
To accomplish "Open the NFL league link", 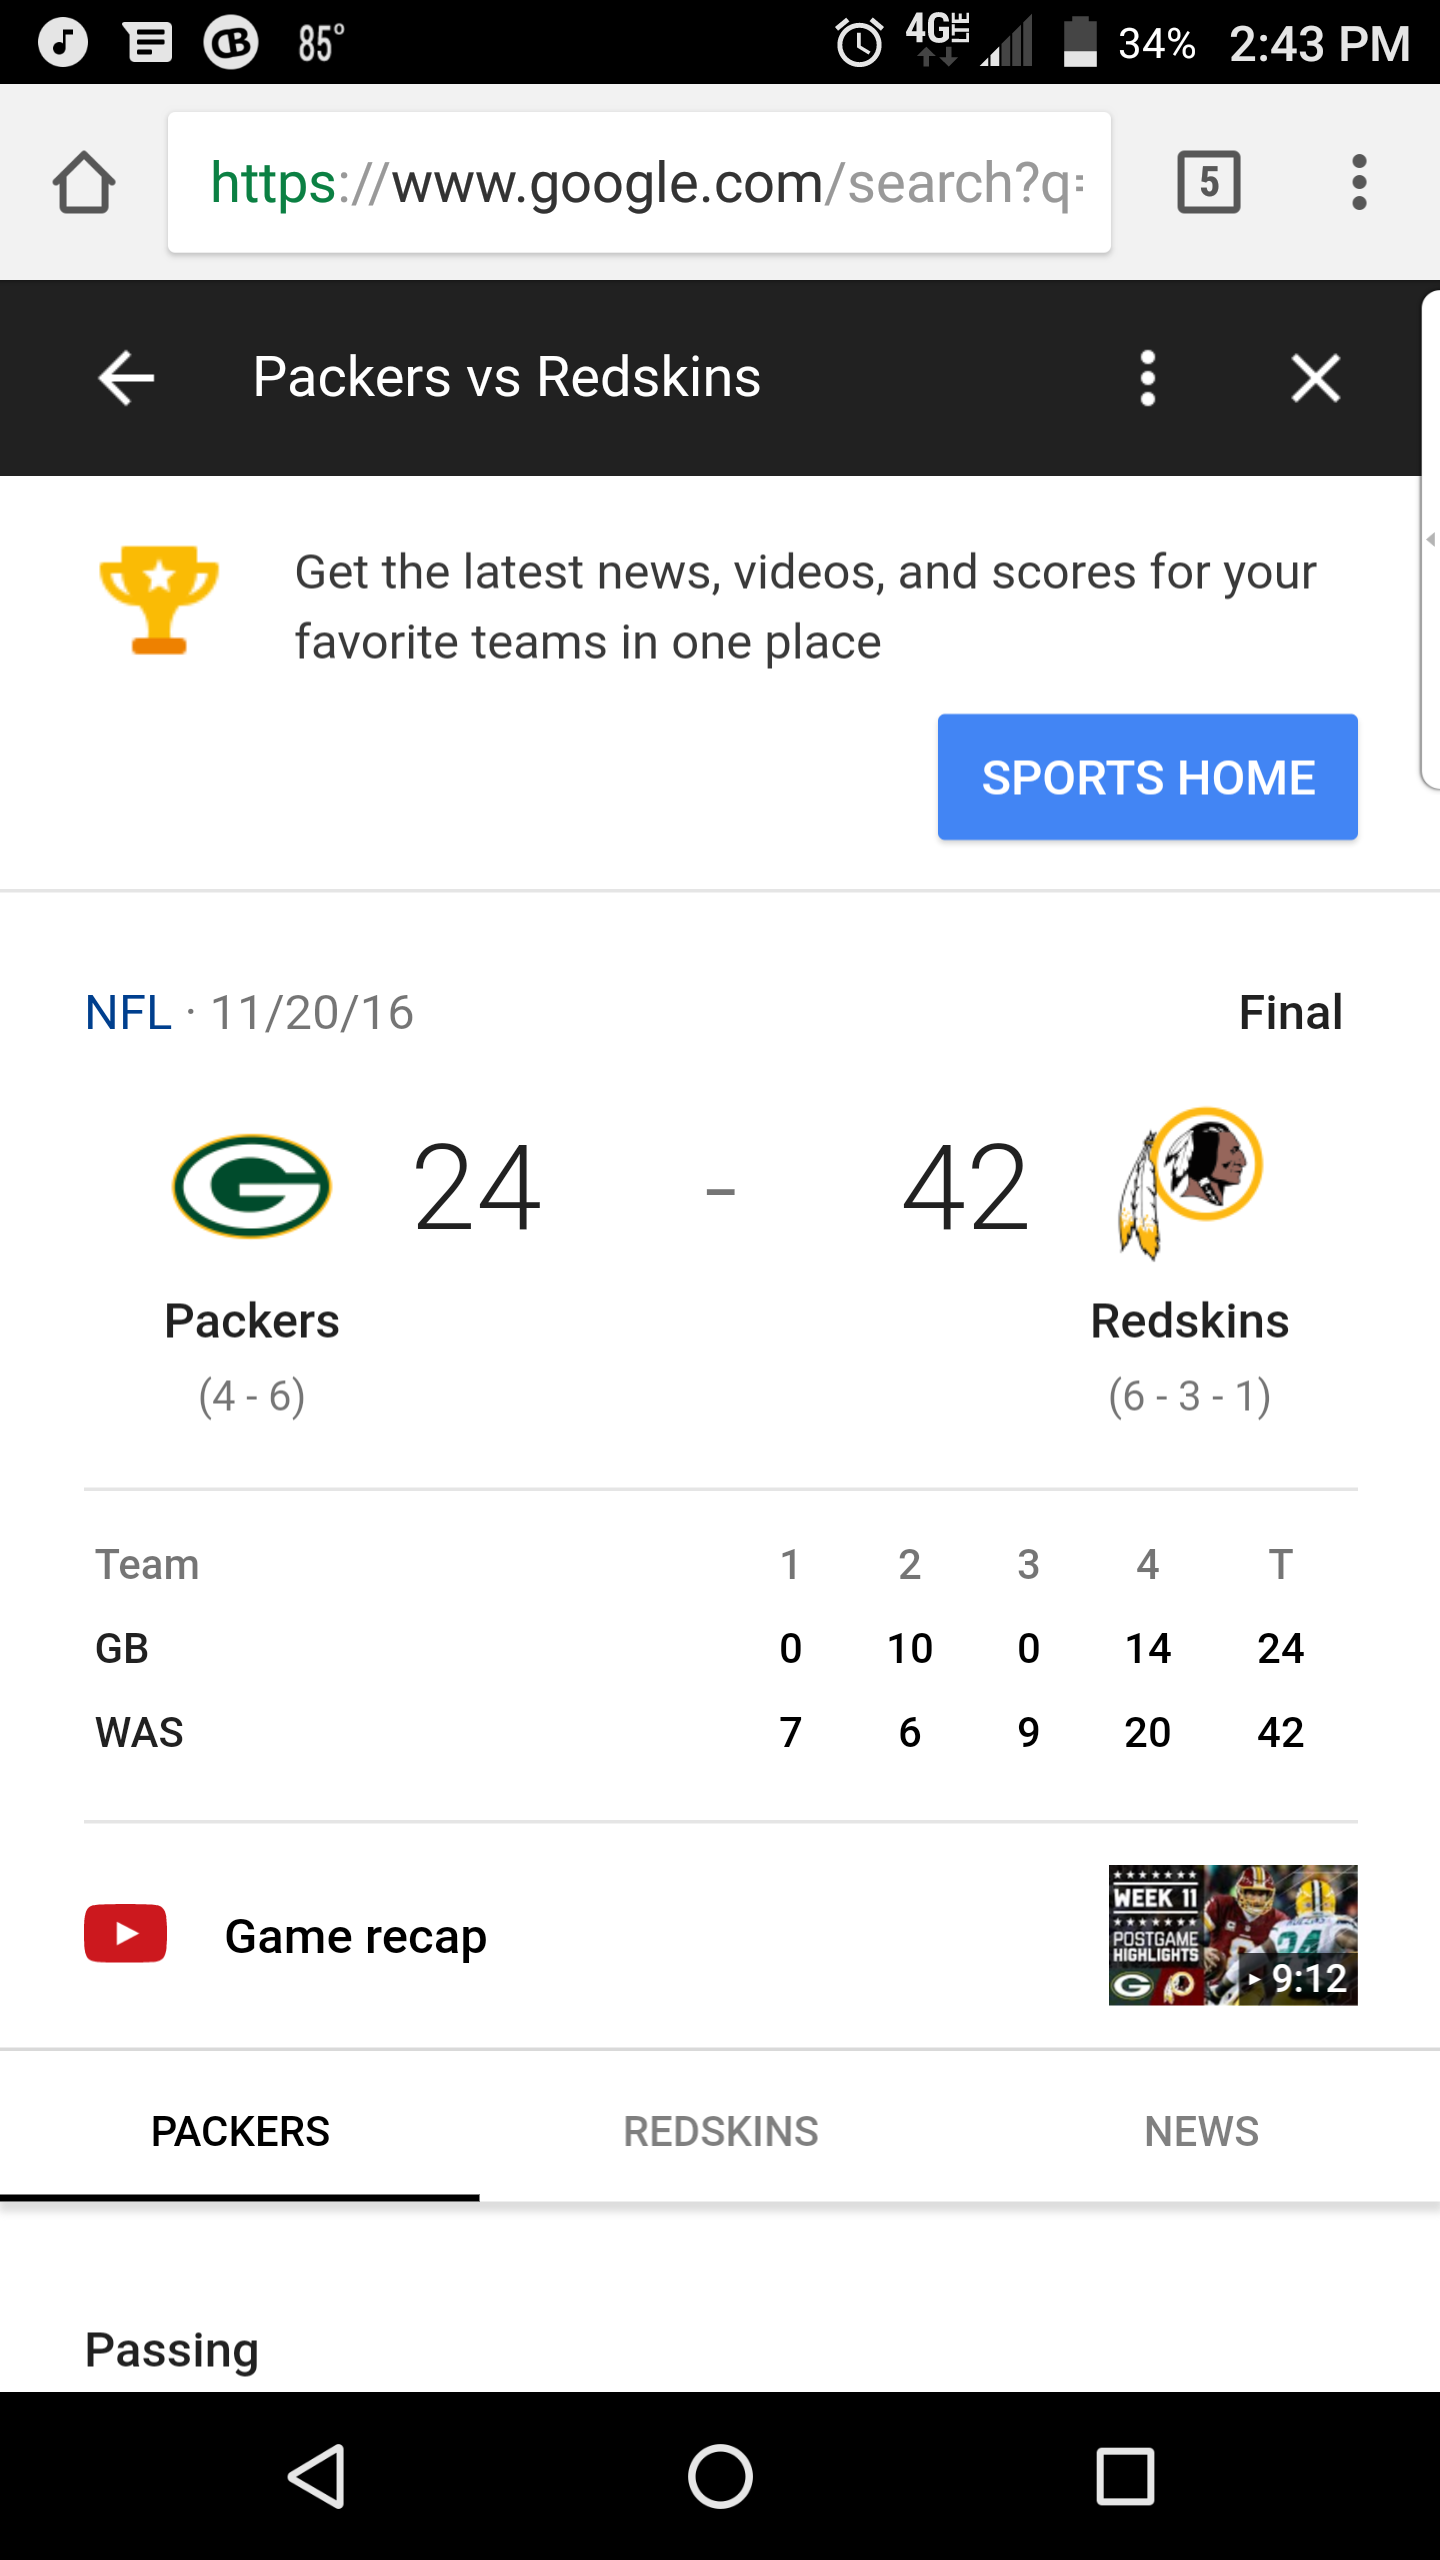I will [128, 1012].
